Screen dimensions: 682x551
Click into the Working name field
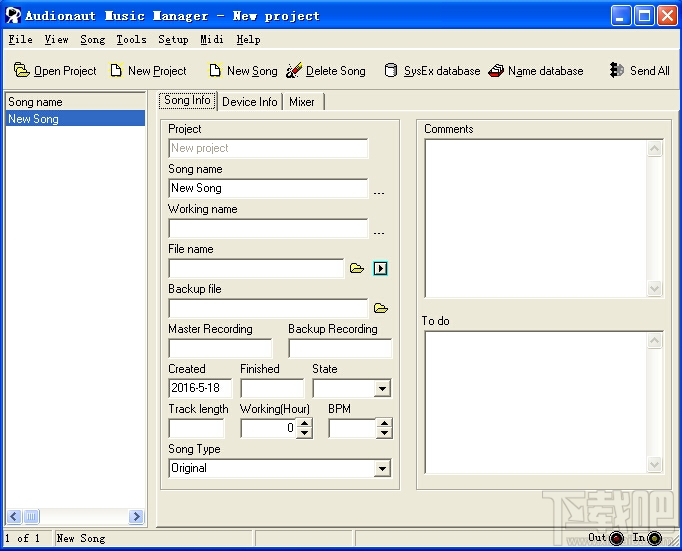[268, 229]
